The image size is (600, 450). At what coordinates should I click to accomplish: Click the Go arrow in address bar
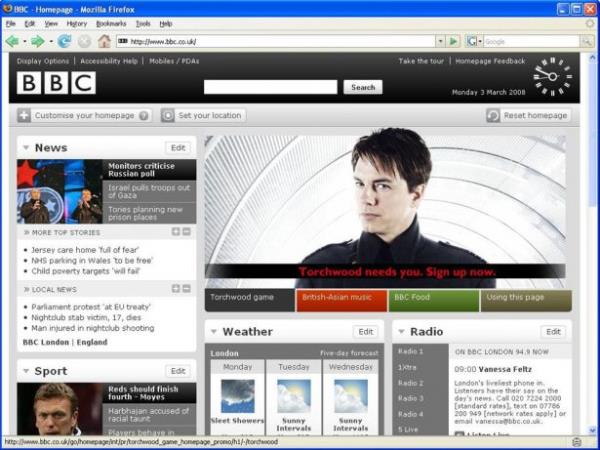pos(454,41)
